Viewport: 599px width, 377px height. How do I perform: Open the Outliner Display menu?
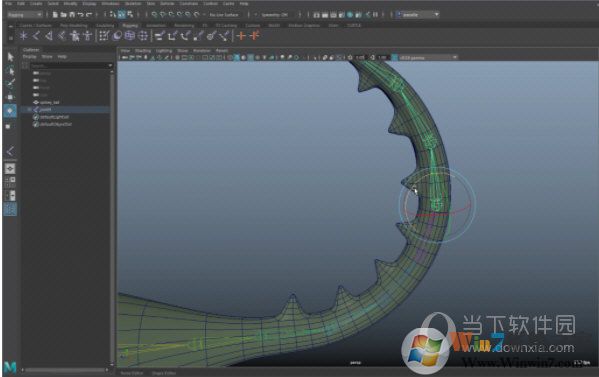click(29, 57)
